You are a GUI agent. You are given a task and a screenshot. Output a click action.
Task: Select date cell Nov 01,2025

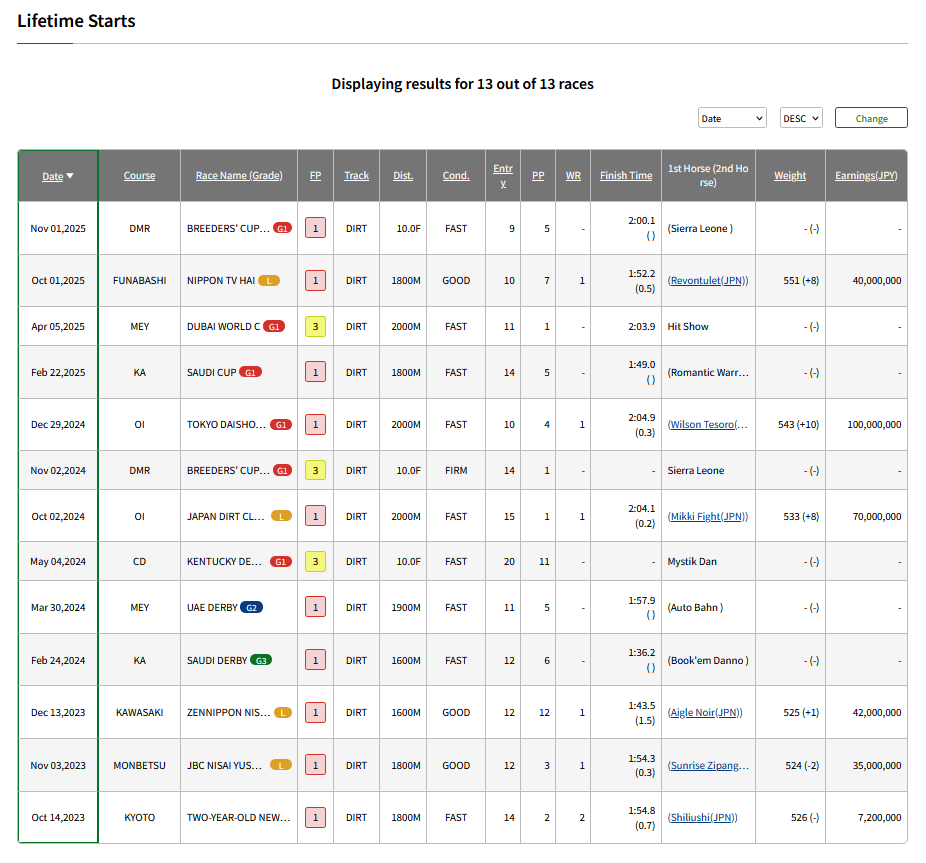tap(58, 229)
